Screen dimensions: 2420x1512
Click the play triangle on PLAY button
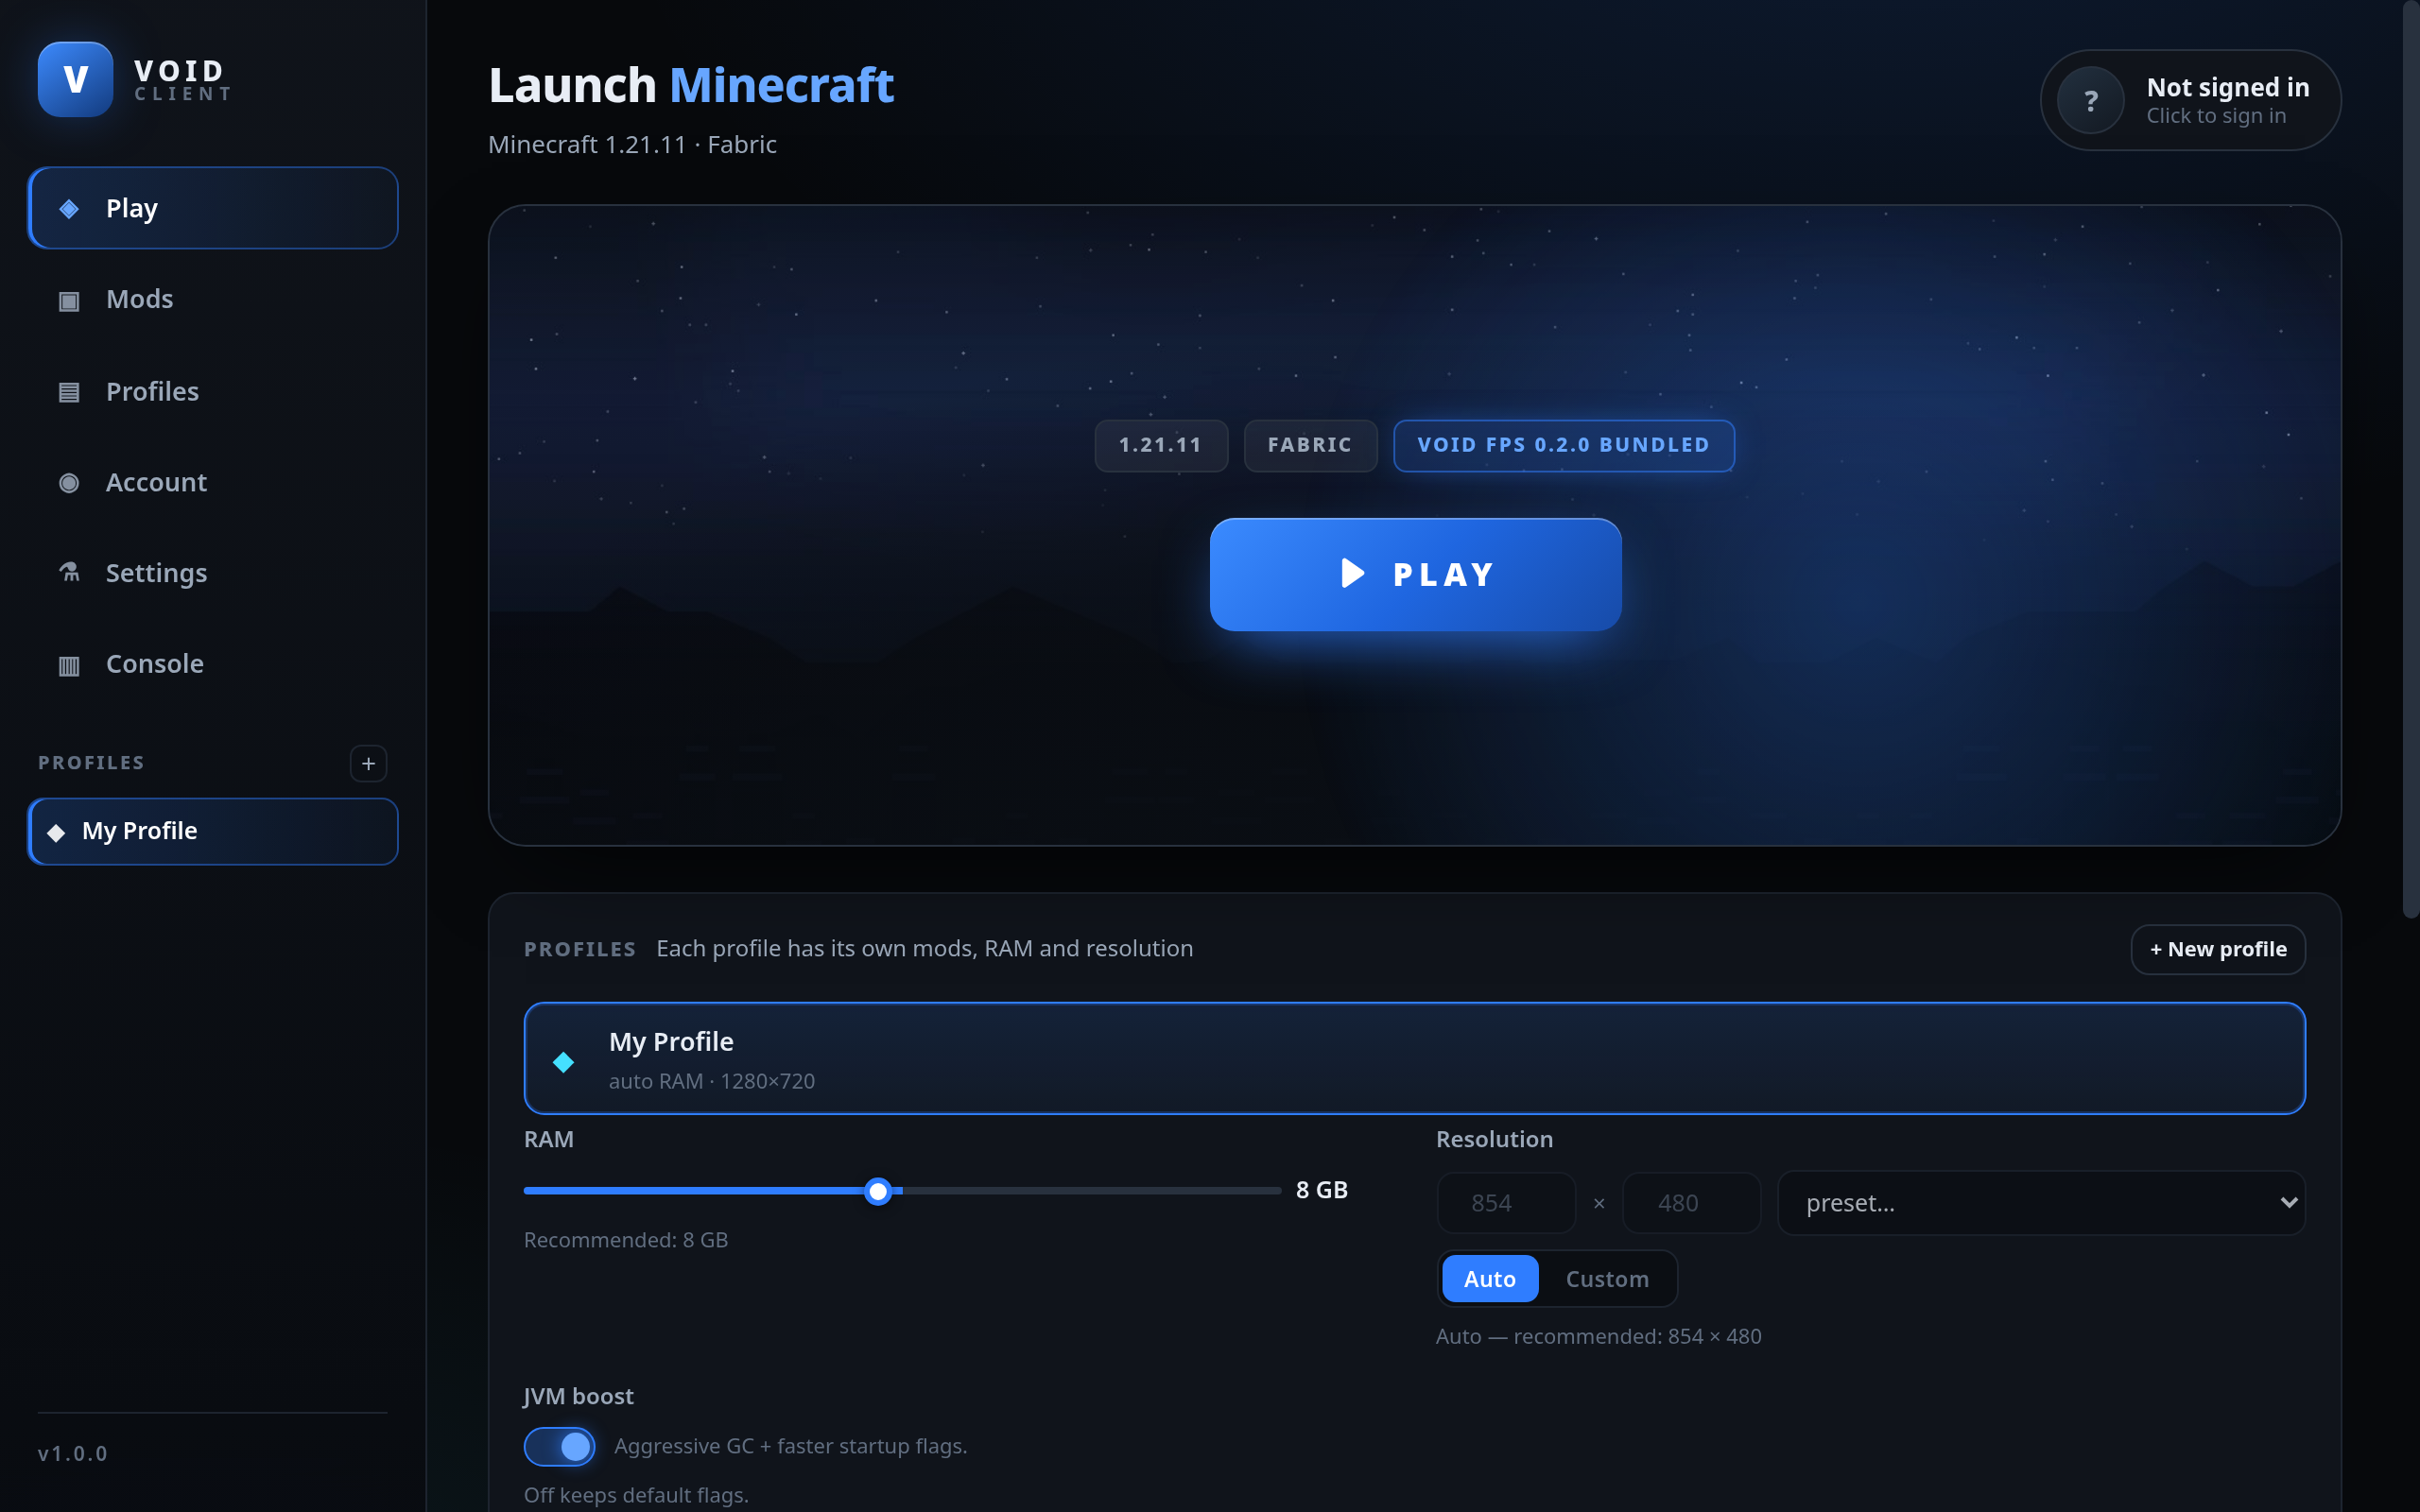pyautogui.click(x=1352, y=573)
